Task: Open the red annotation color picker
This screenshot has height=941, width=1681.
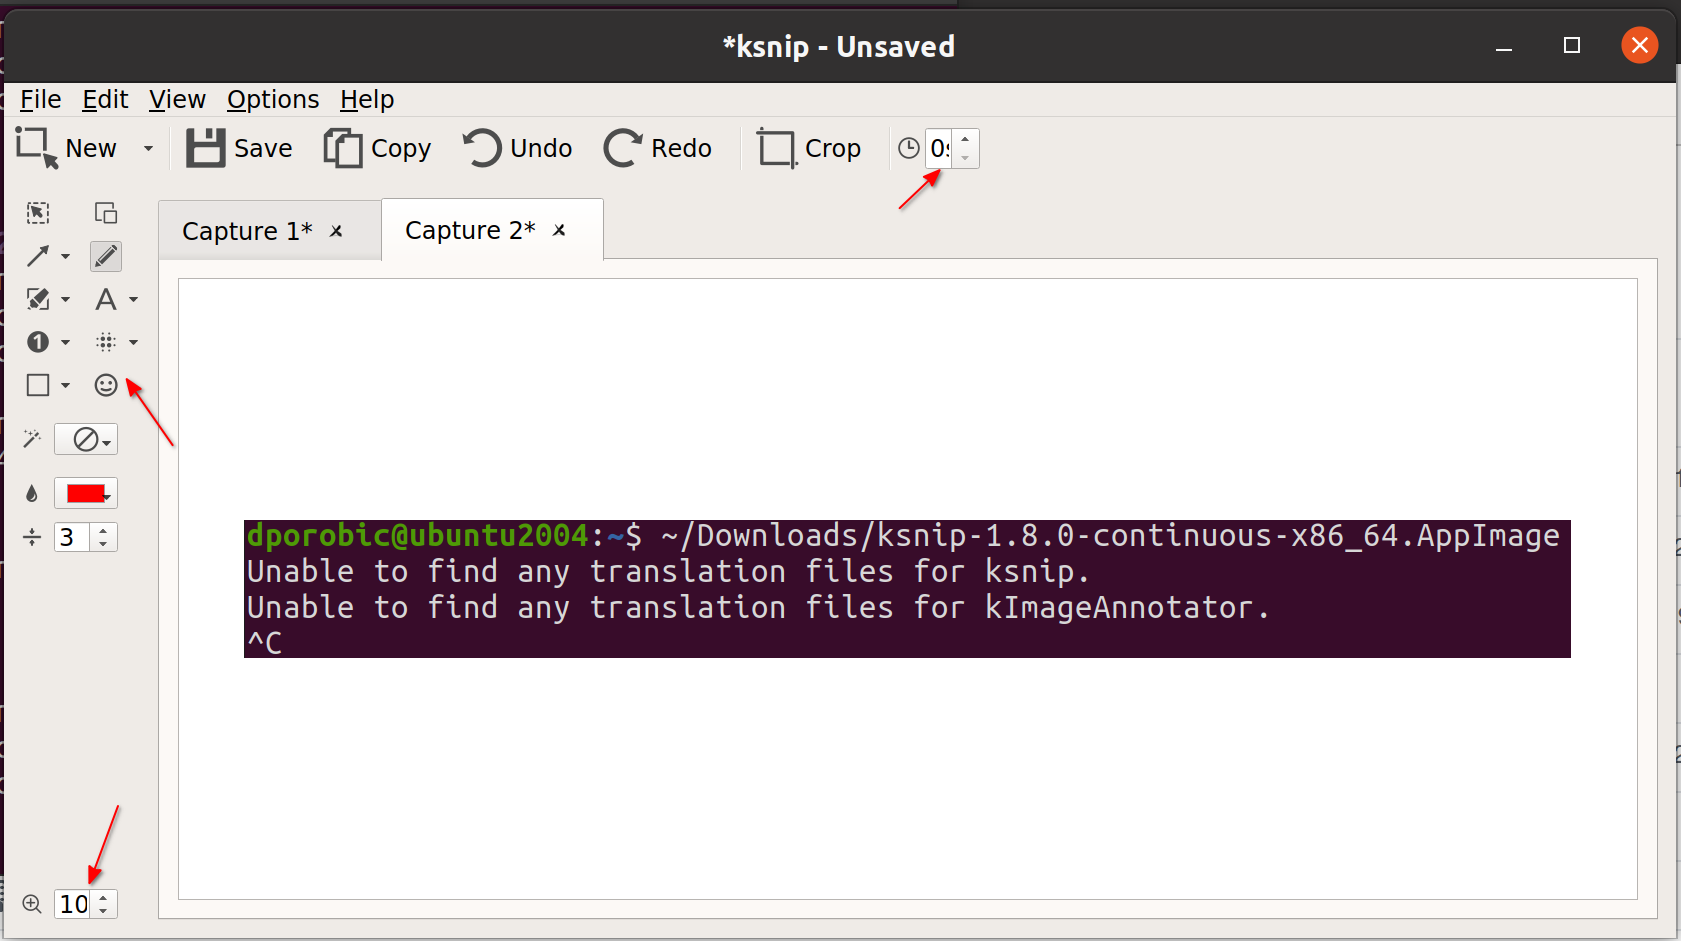Action: [x=86, y=492]
